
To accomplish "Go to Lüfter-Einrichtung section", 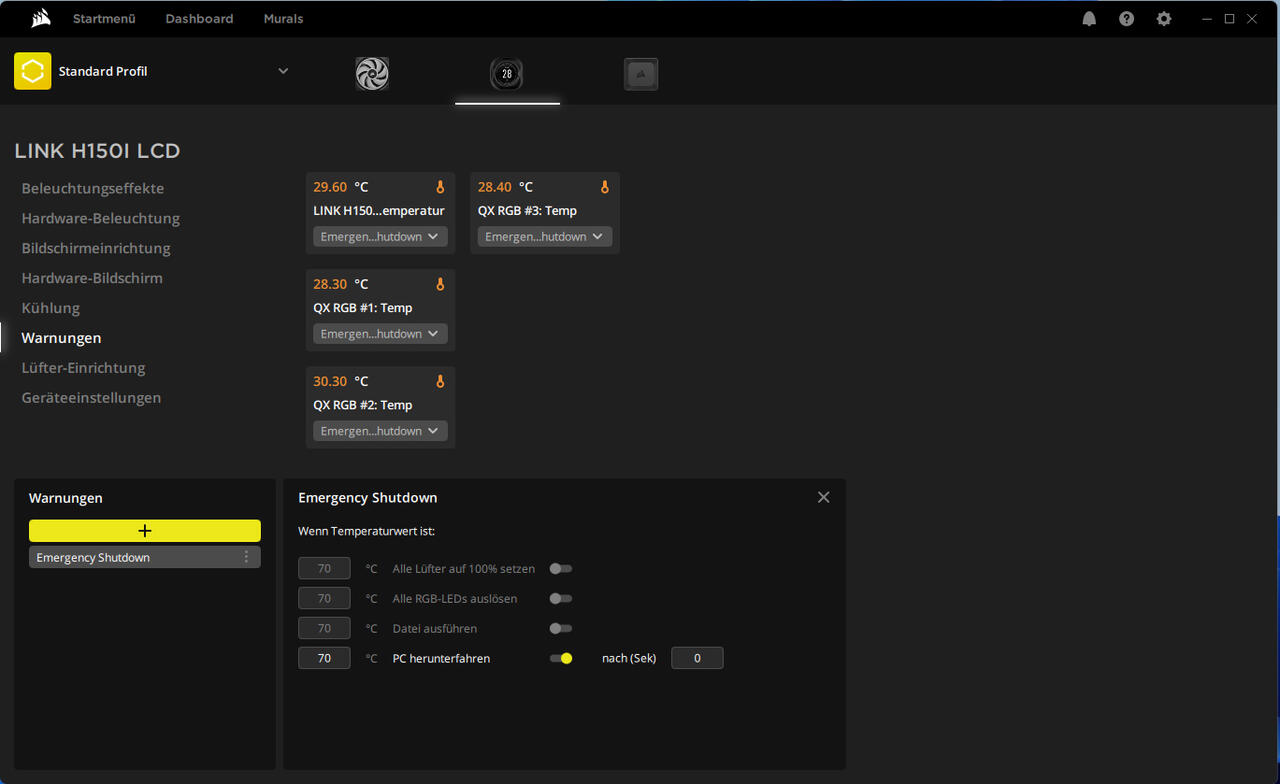I will click(83, 368).
